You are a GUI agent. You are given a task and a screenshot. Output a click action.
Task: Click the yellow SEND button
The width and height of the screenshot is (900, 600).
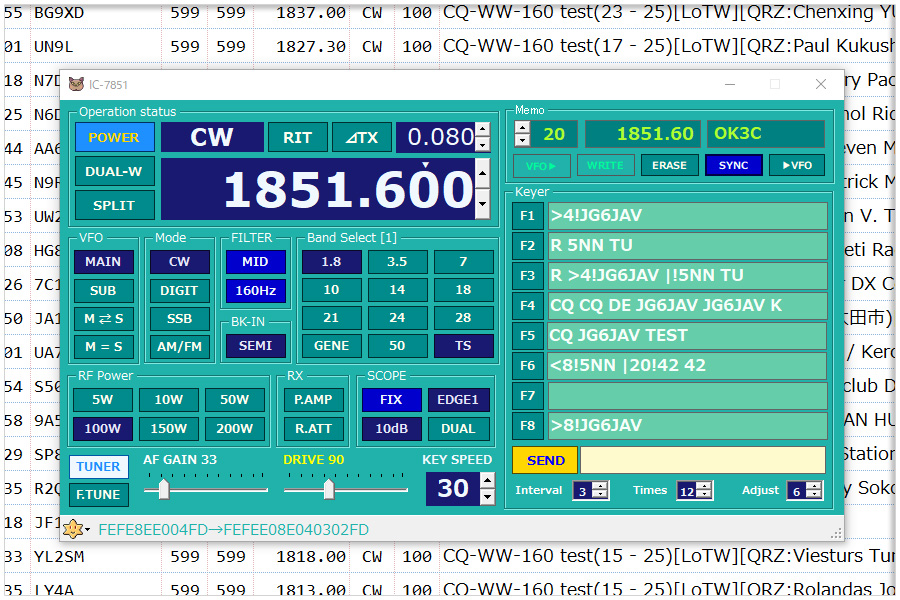[545, 460]
